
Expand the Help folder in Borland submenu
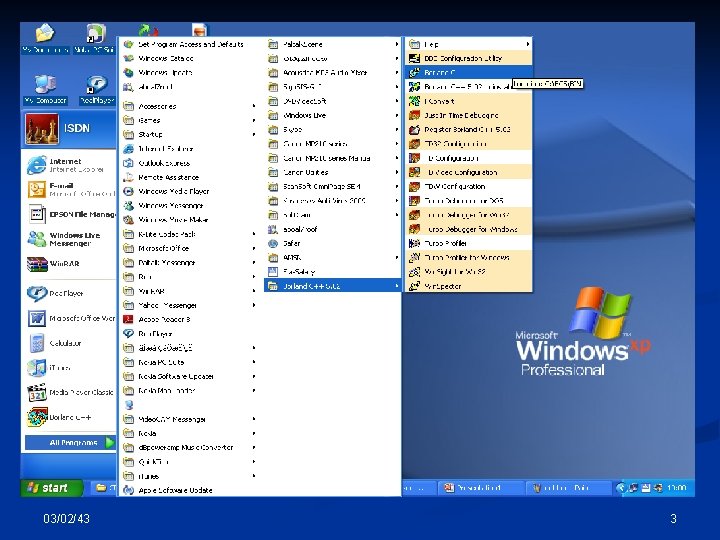pos(468,45)
